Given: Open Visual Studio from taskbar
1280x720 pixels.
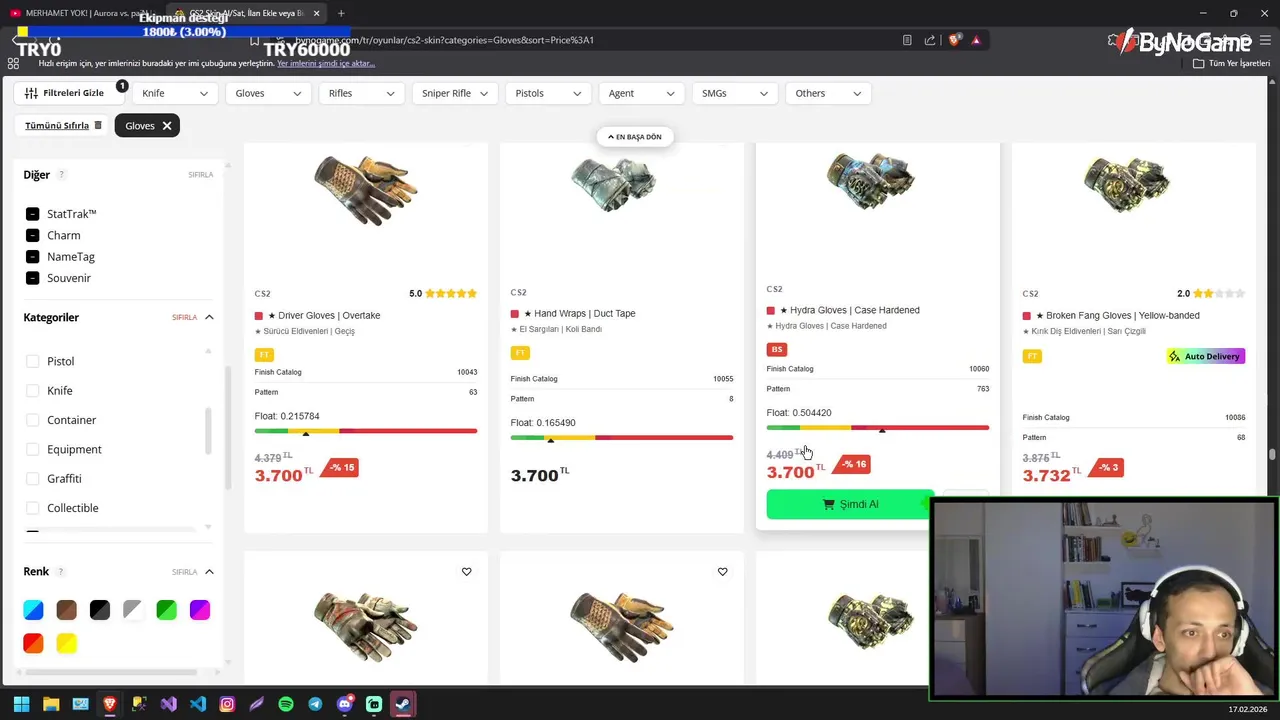Looking at the screenshot, I should tap(168, 704).
